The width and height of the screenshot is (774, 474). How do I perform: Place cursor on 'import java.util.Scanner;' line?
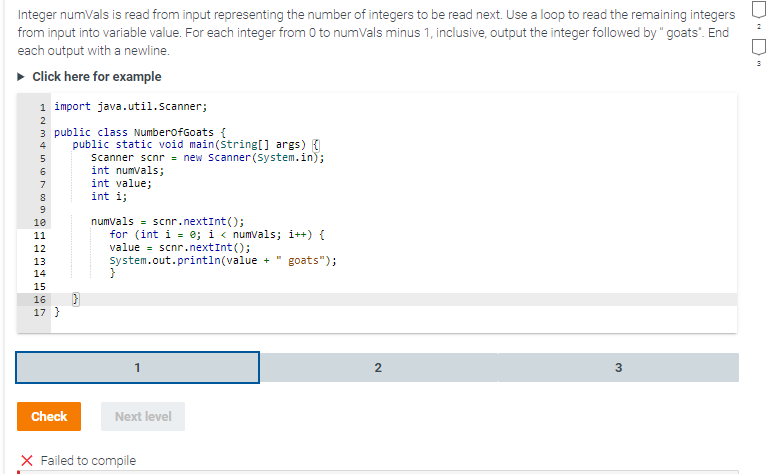click(131, 107)
